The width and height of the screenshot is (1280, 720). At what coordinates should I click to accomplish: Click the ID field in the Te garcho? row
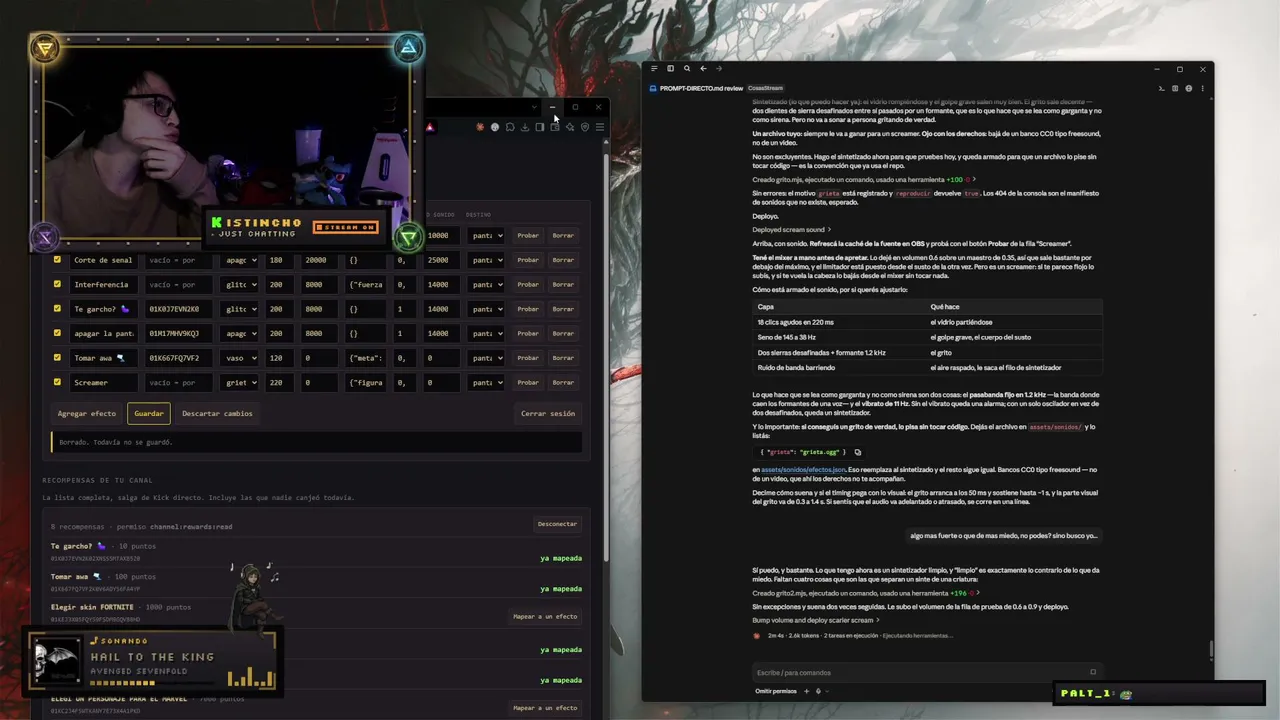178,309
